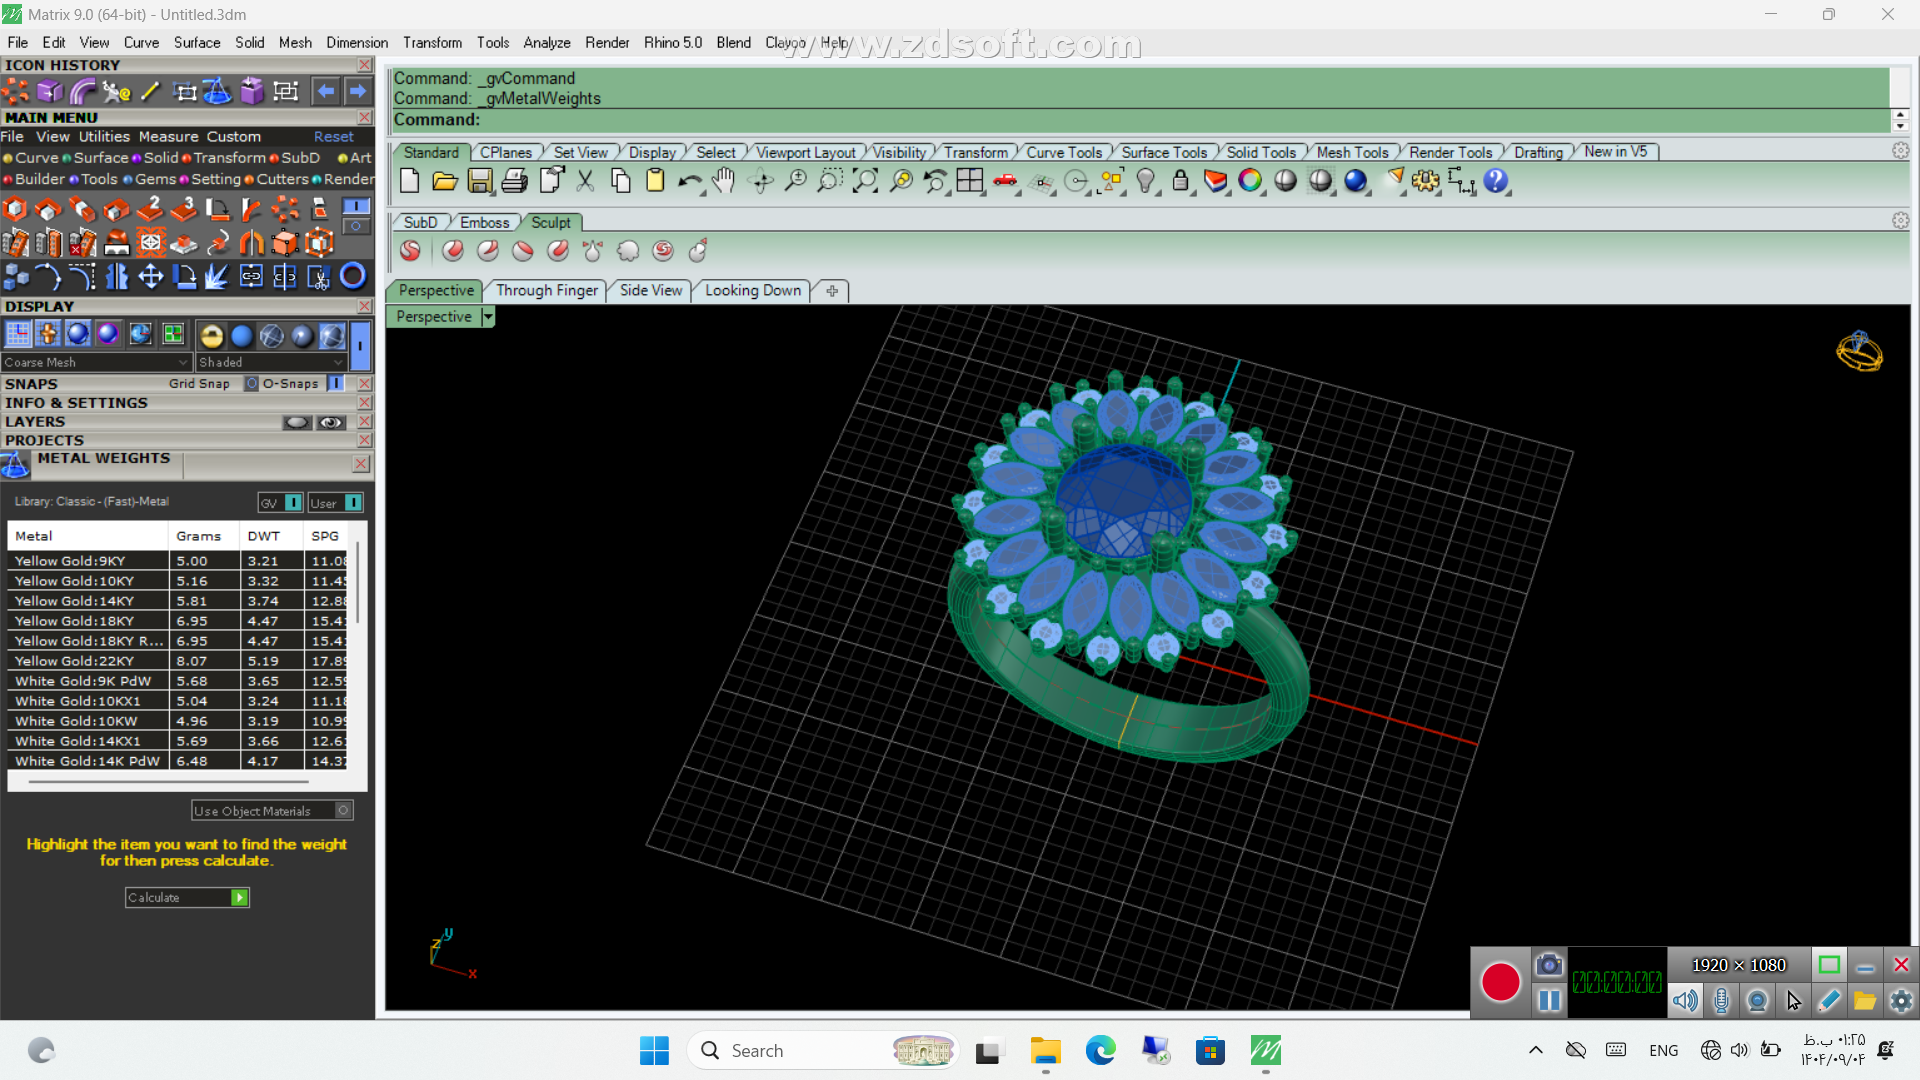Viewport: 1920px width, 1080px height.
Task: Click the Save file toolbar icon
Action: (480, 181)
